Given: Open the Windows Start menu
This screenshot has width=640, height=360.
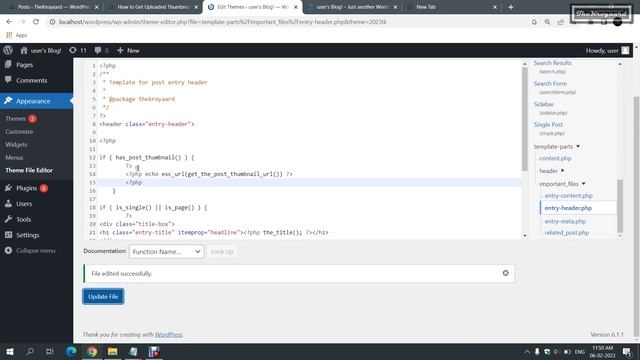Looking at the screenshot, I should [x=10, y=351].
